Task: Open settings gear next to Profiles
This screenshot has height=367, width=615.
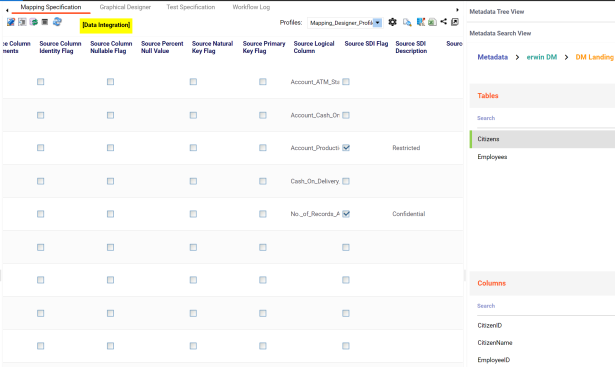Action: coord(392,22)
